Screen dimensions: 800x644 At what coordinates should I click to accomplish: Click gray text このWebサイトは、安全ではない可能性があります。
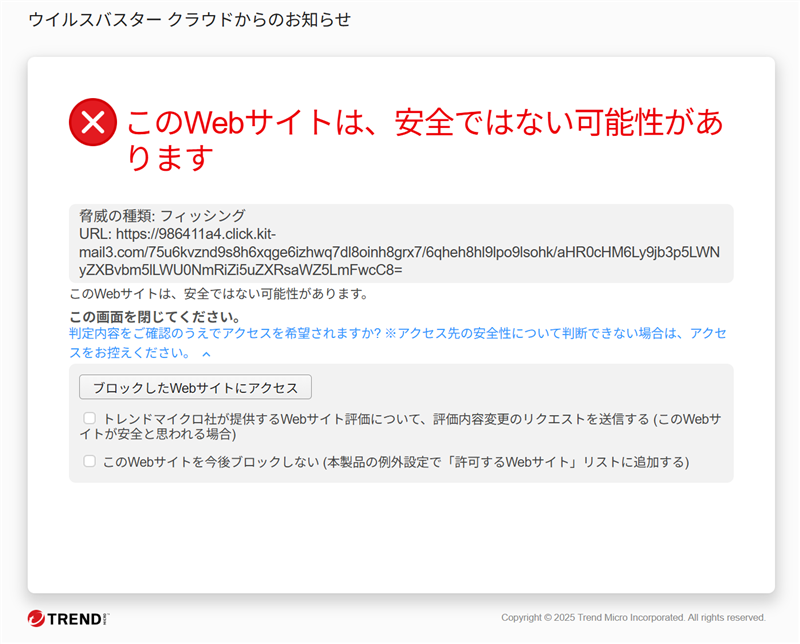tap(219, 294)
